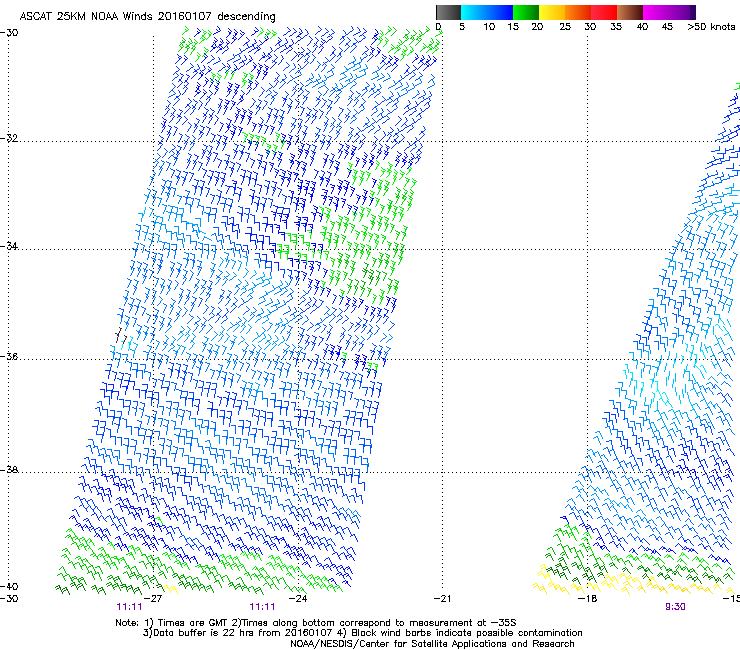Select the green 15-20 knots color band
Viewport: 740px width, 650px height.
coord(526,12)
